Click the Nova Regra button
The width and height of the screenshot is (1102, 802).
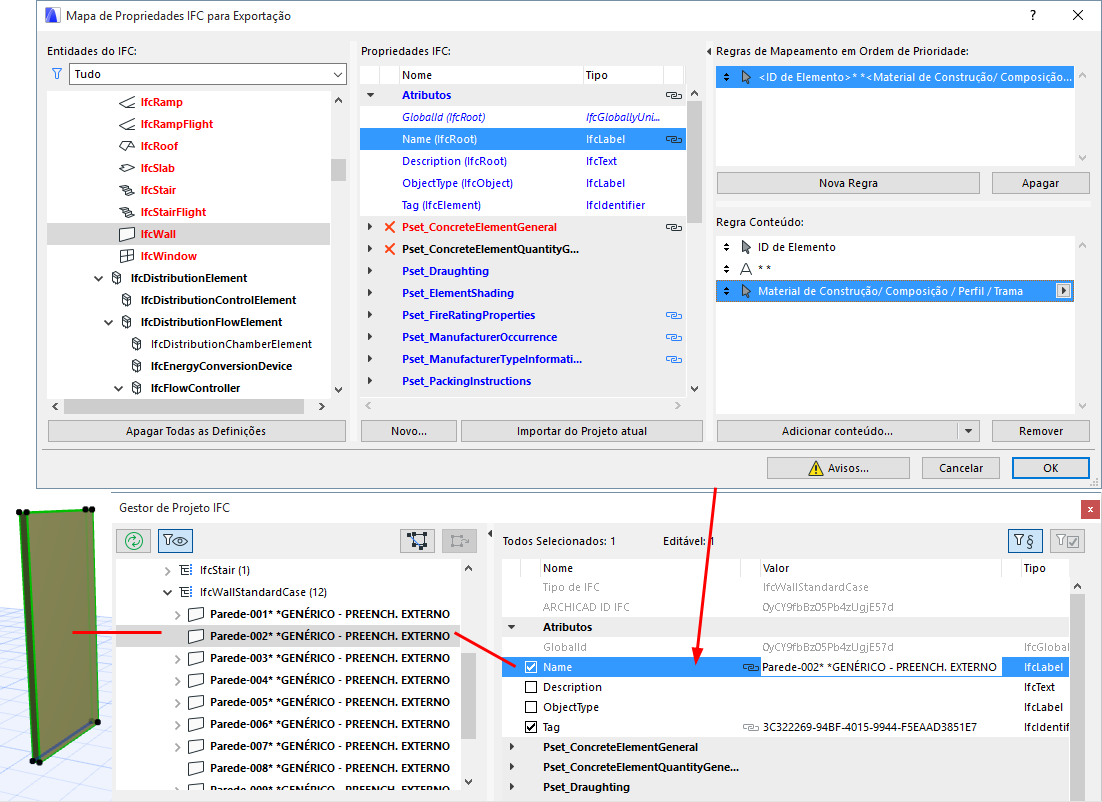(x=848, y=183)
